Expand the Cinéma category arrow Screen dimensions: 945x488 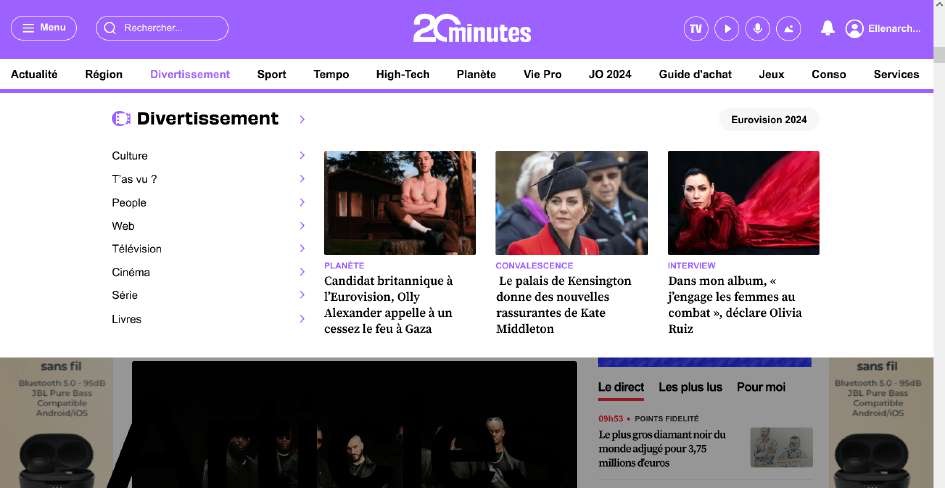pos(301,272)
